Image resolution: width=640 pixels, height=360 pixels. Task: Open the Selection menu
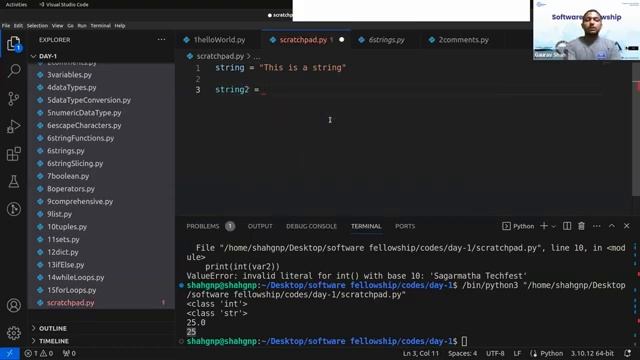(x=37, y=26)
